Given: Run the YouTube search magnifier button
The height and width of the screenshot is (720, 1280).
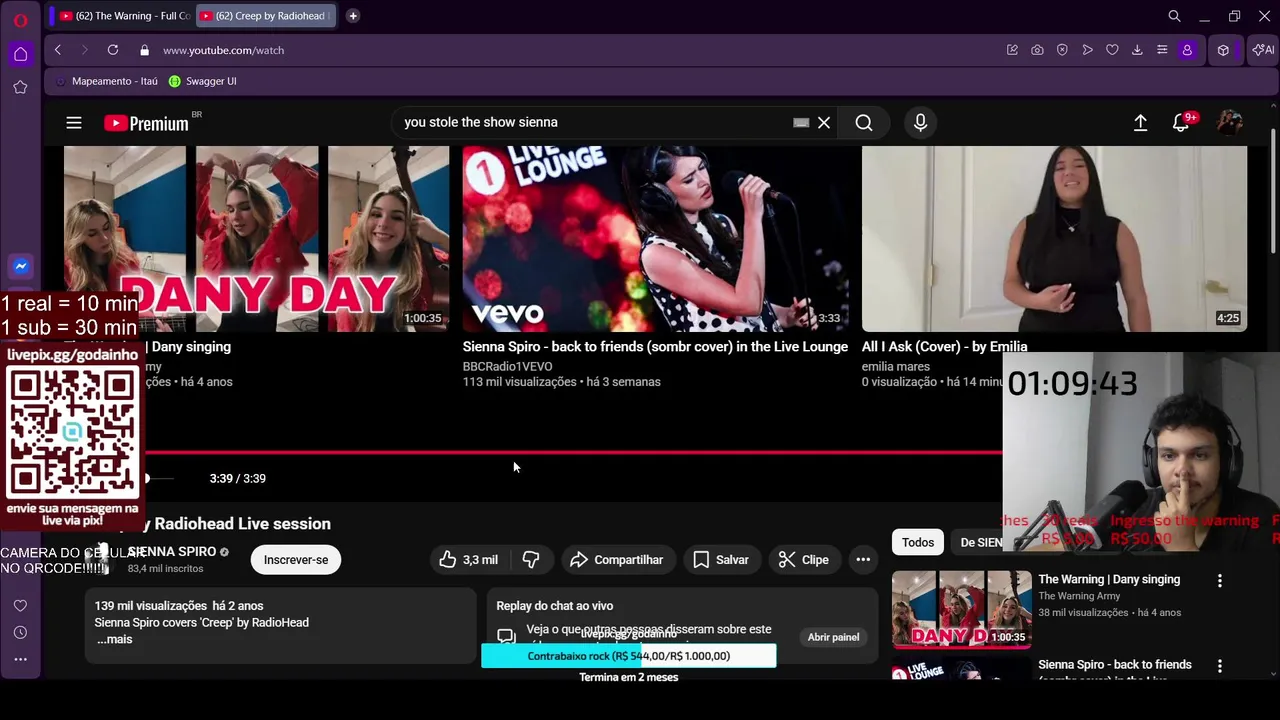Looking at the screenshot, I should pyautogui.click(x=864, y=123).
